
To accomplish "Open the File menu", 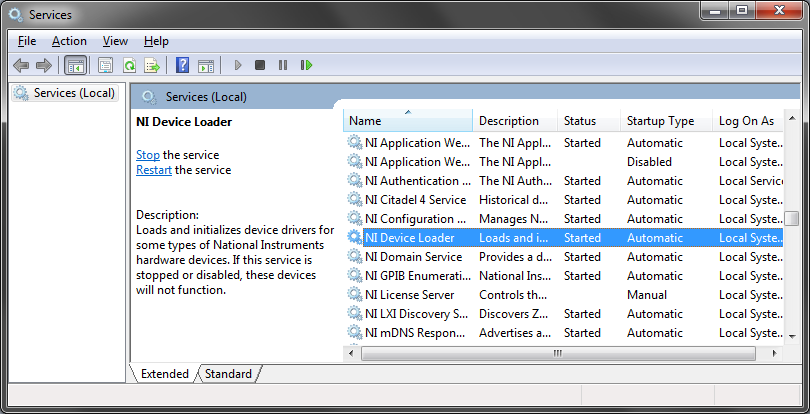I will [27, 41].
